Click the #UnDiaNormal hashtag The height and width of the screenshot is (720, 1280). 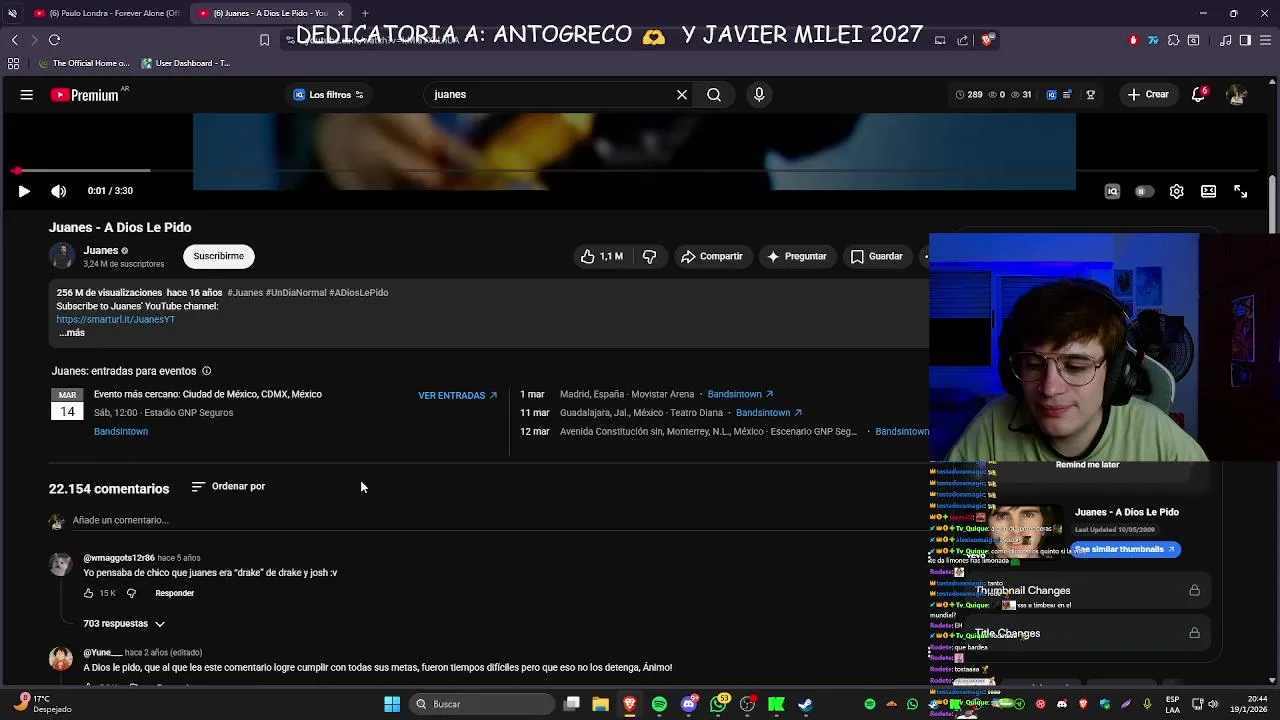296,293
